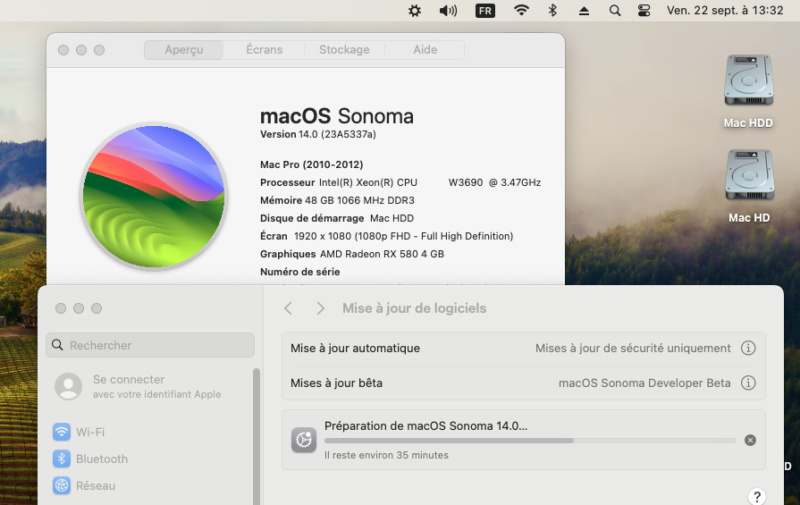The width and height of the screenshot is (800, 505).
Task: Open the Wi-Fi status menu
Action: (x=521, y=10)
